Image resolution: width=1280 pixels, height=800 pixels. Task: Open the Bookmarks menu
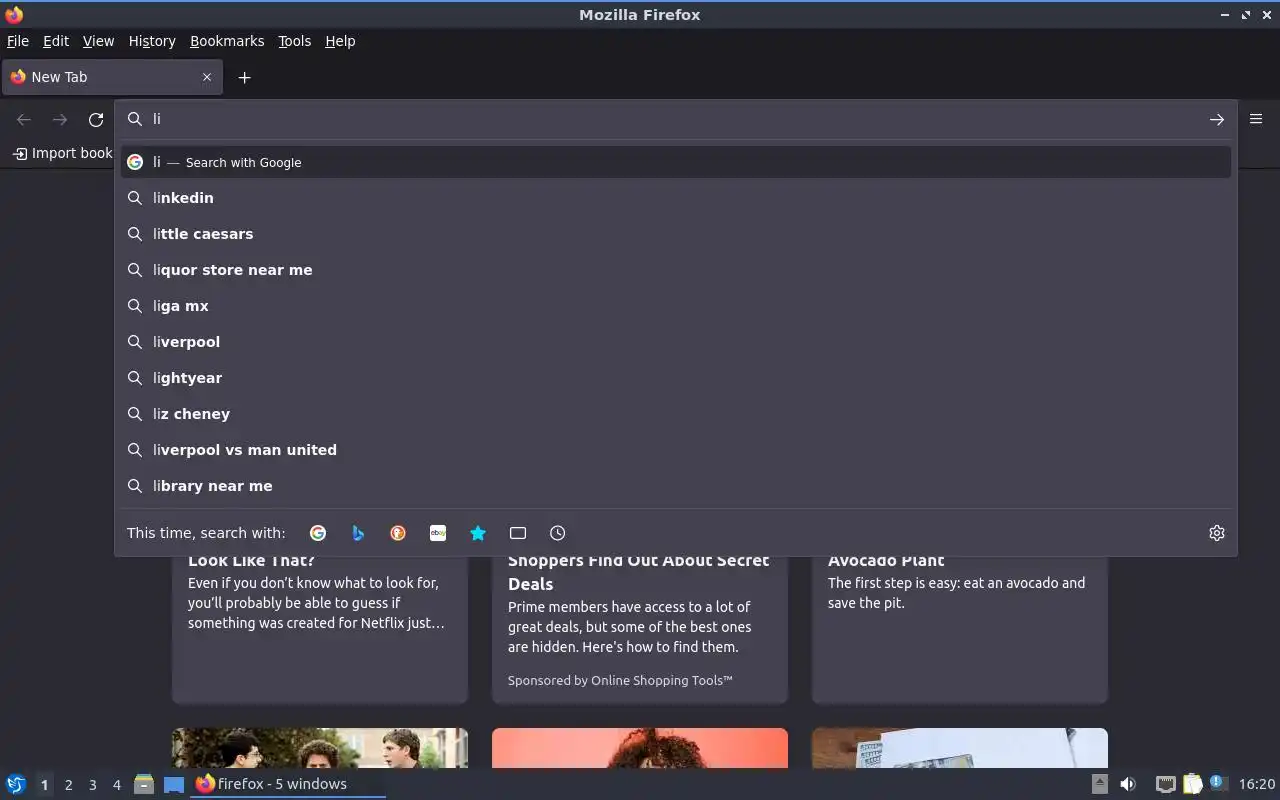(x=227, y=41)
